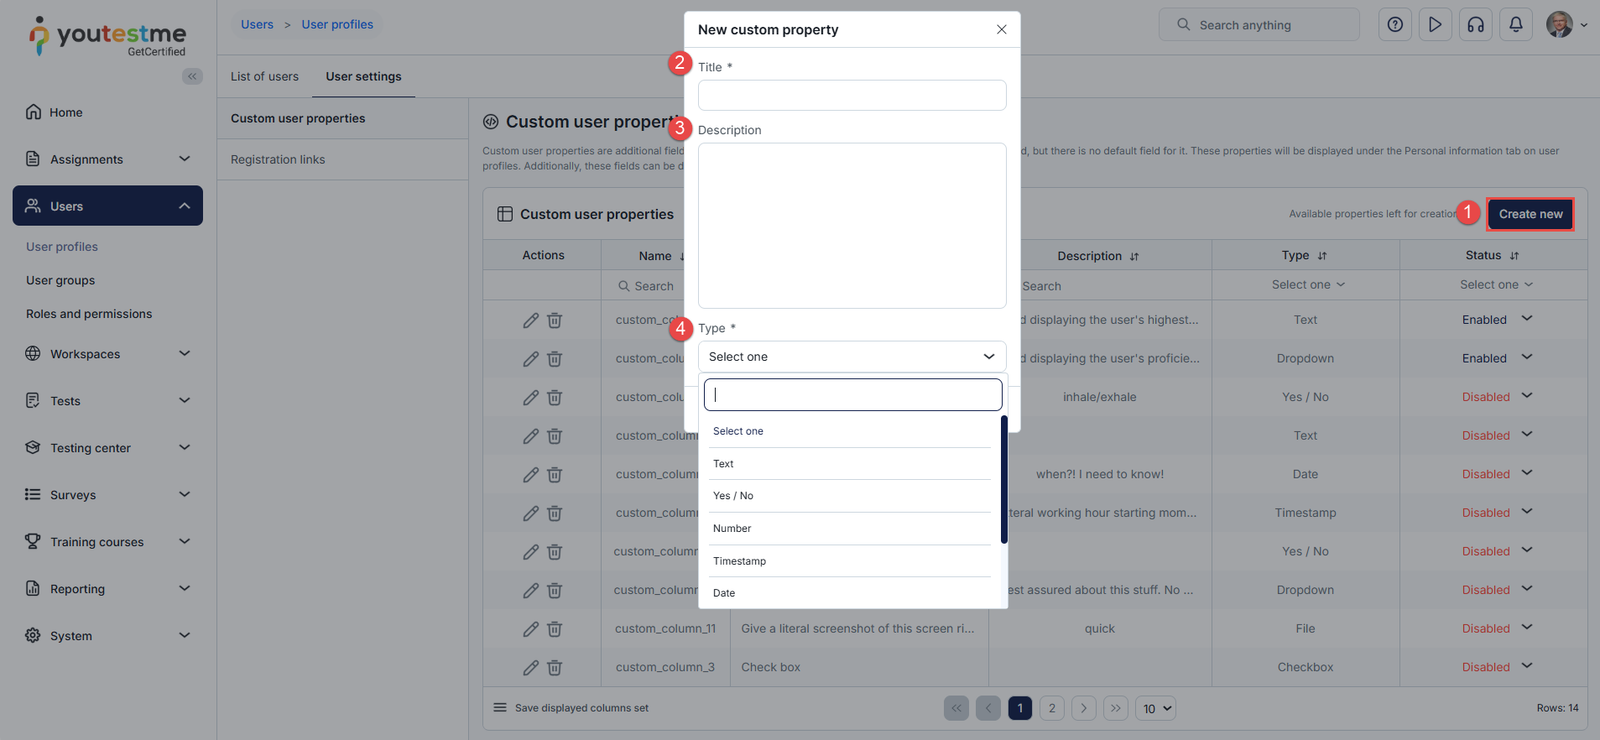Screen dimensions: 1600x740
Task: Open the Registration links section
Action: (x=278, y=160)
